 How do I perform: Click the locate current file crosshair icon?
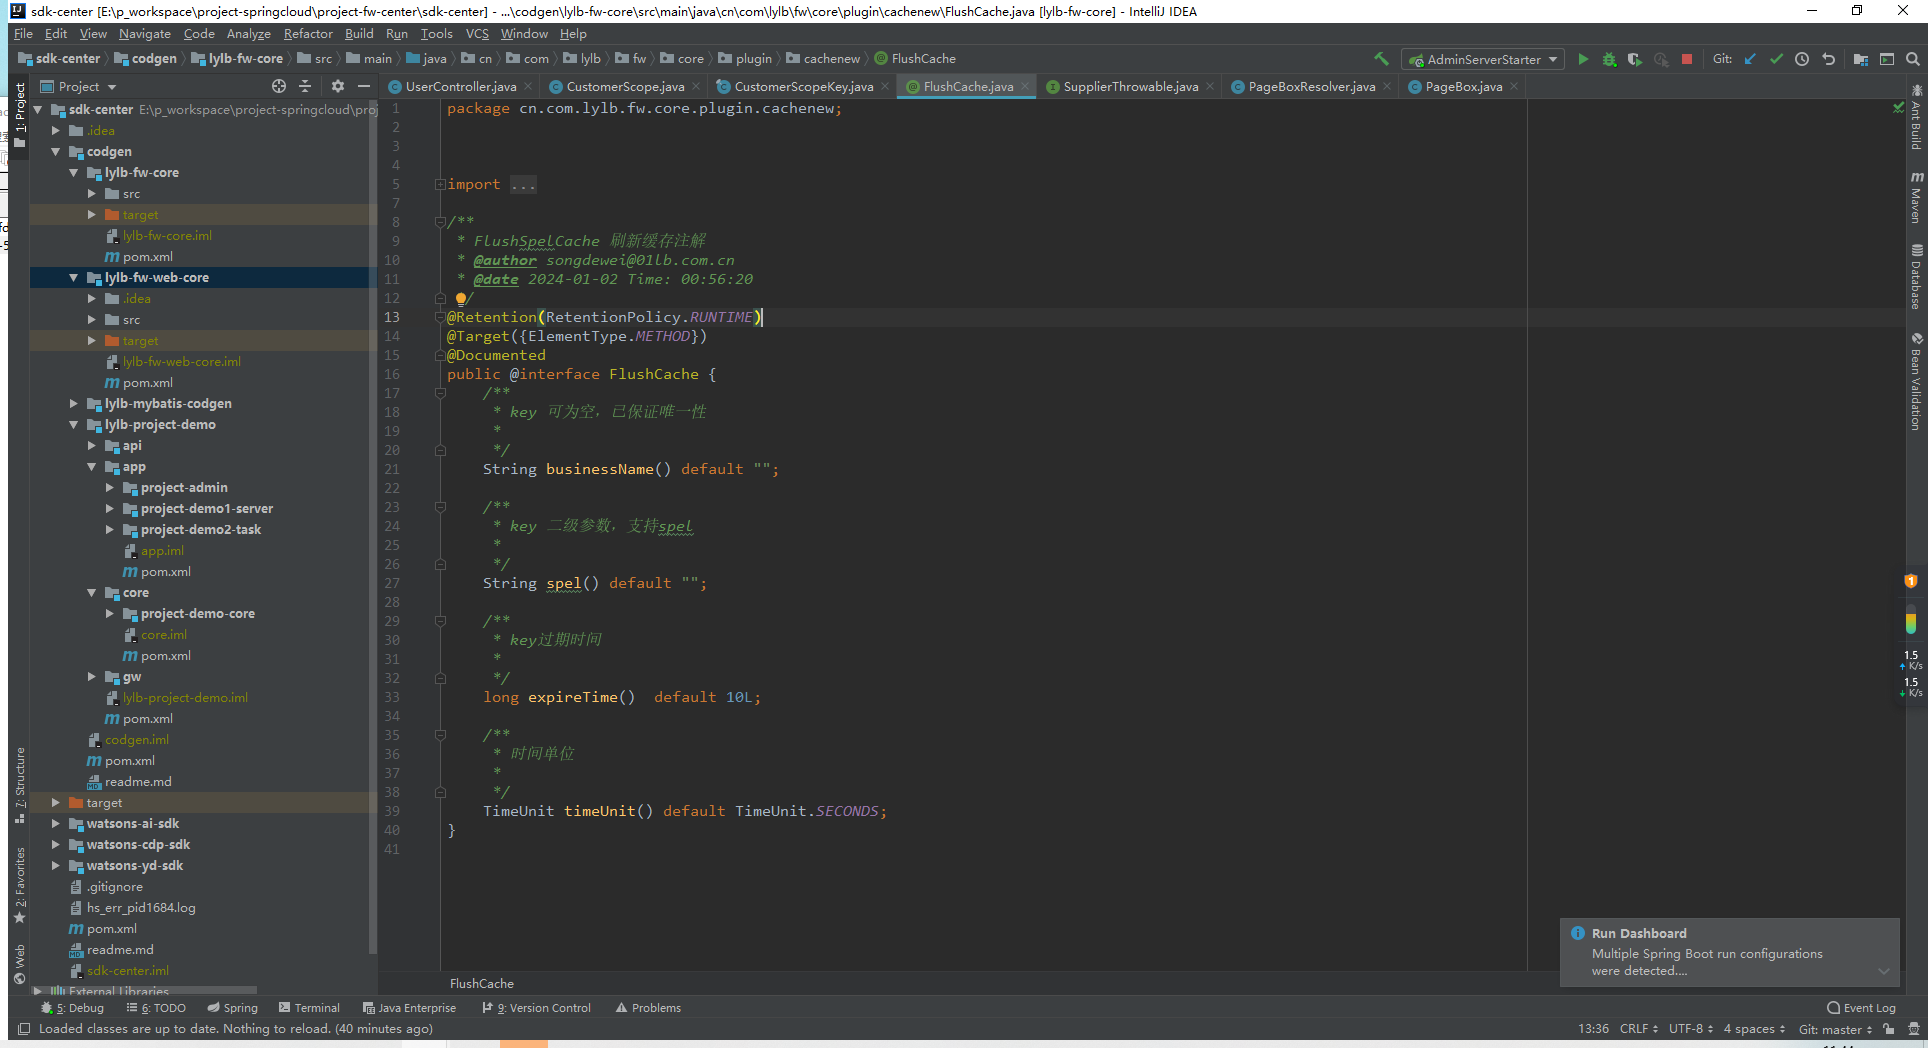coord(279,86)
